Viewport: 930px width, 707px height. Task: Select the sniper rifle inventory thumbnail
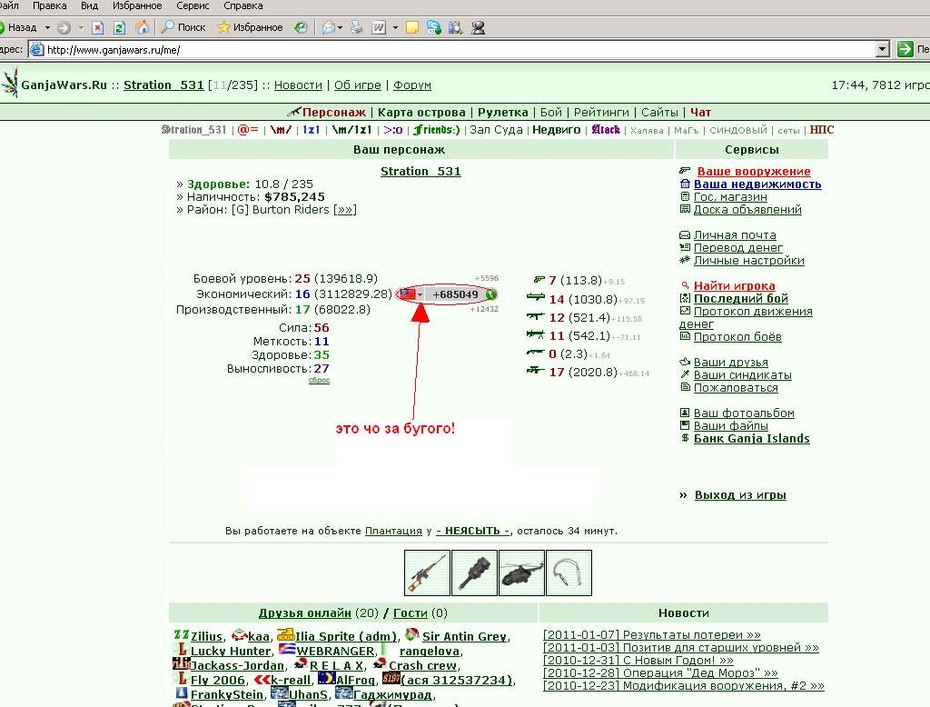(426, 572)
